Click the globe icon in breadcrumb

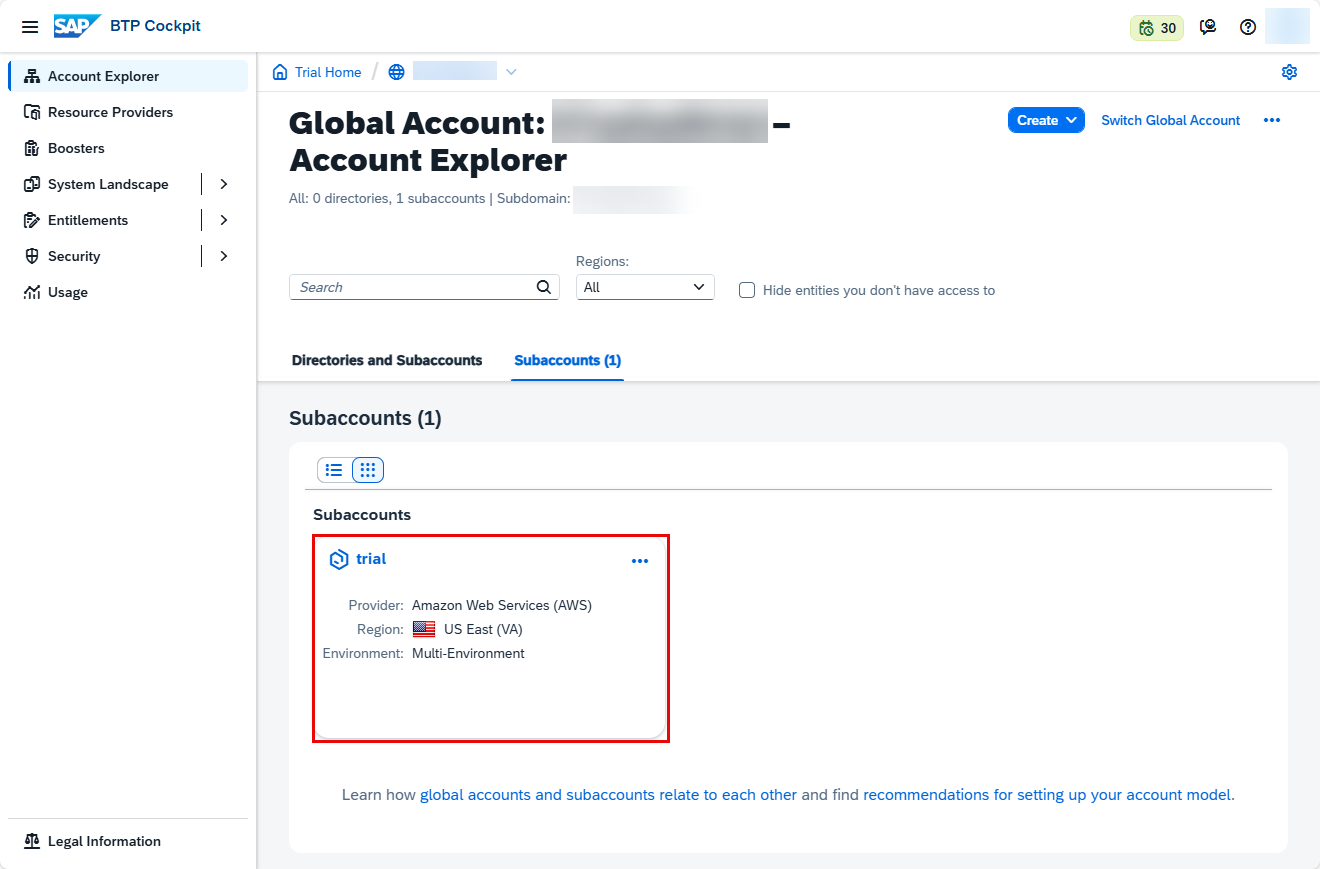(x=397, y=72)
